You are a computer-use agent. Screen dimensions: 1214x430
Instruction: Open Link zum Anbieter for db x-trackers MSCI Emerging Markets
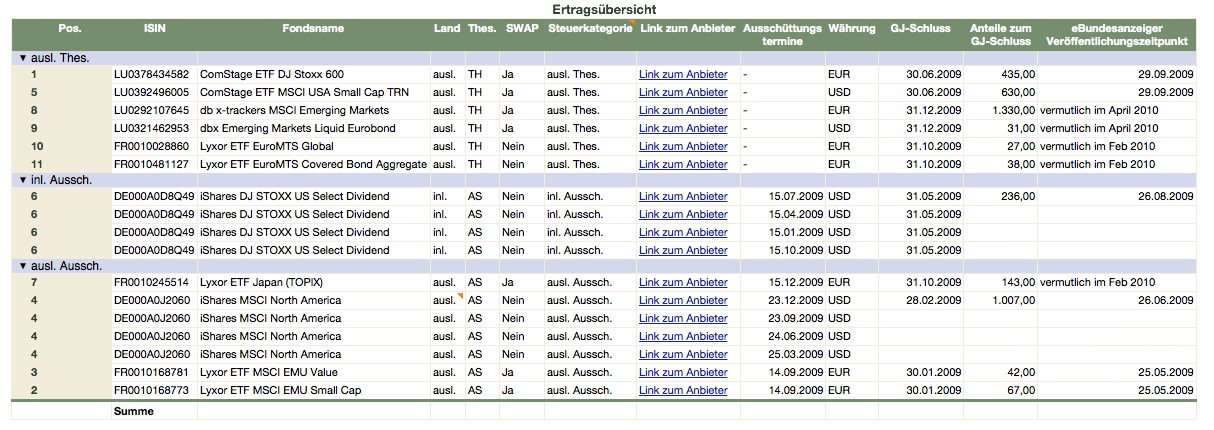[683, 110]
